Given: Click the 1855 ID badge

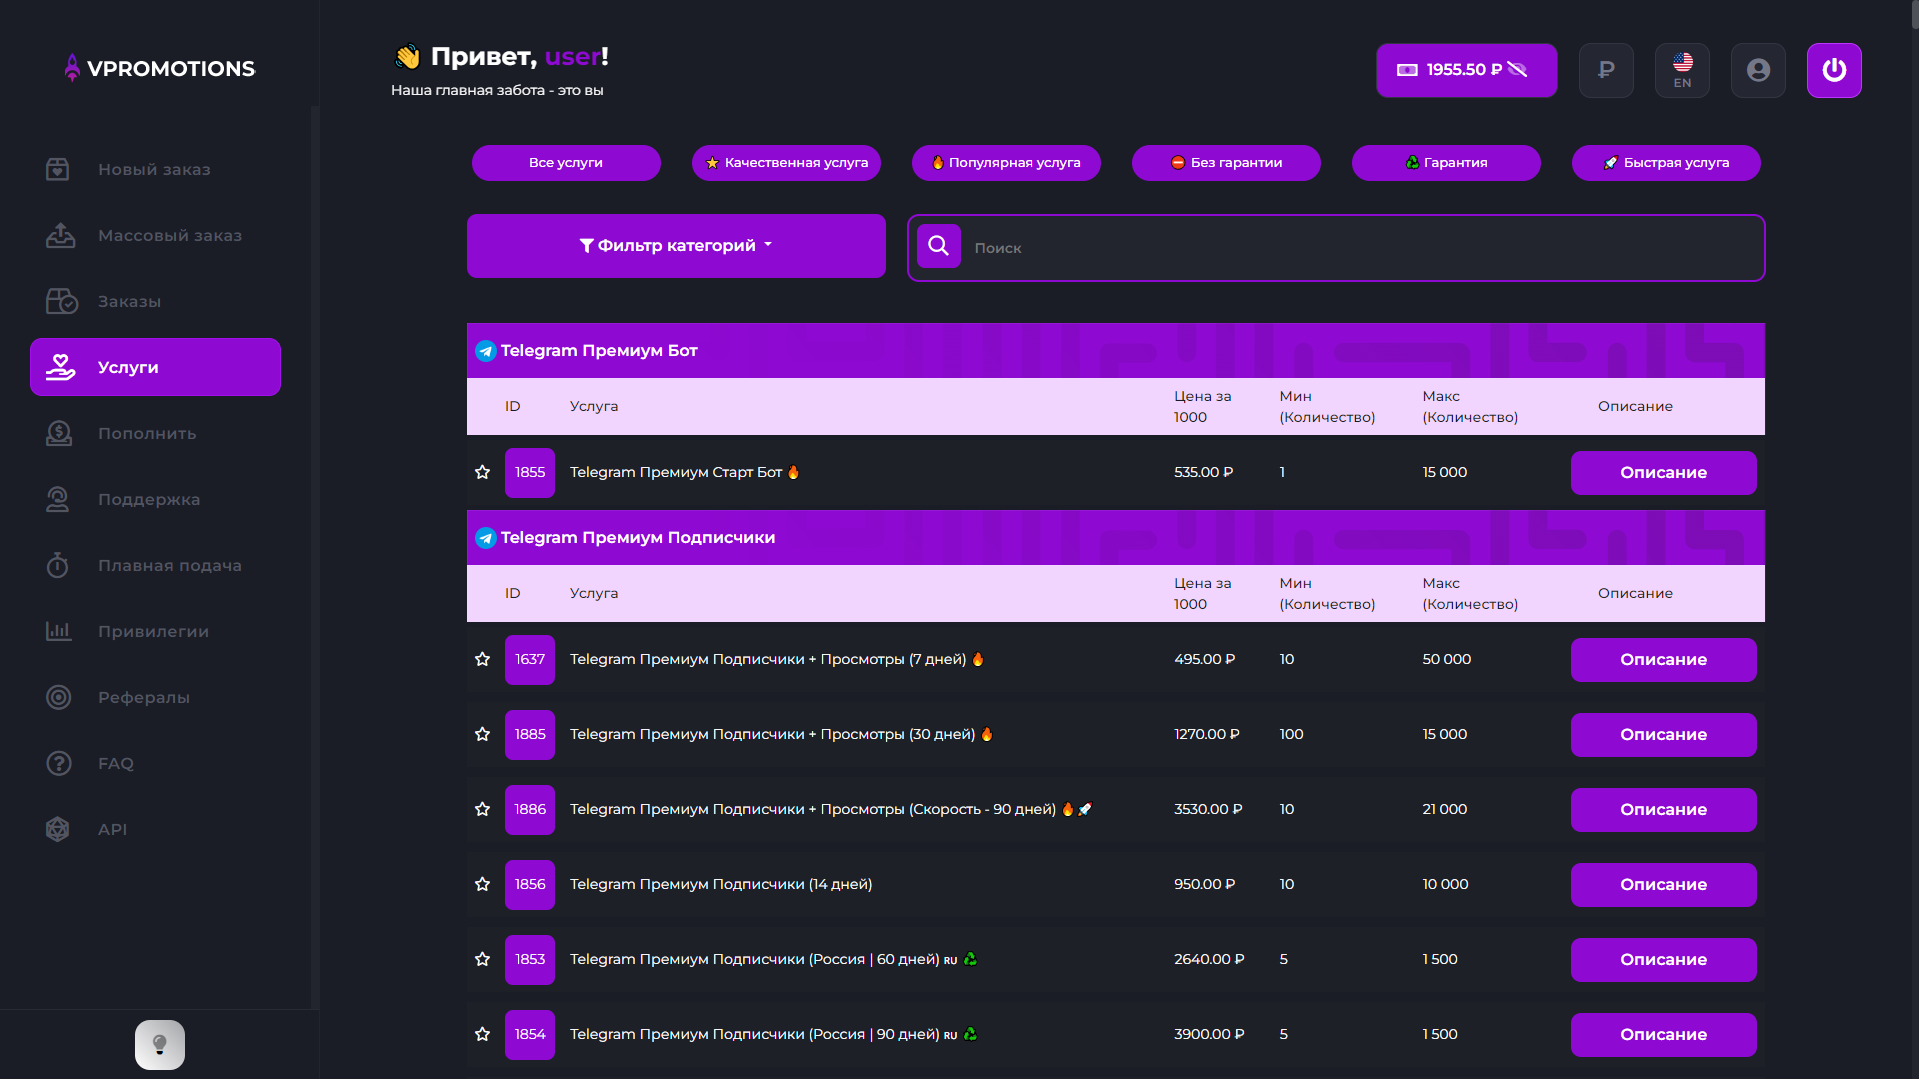Looking at the screenshot, I should point(530,473).
